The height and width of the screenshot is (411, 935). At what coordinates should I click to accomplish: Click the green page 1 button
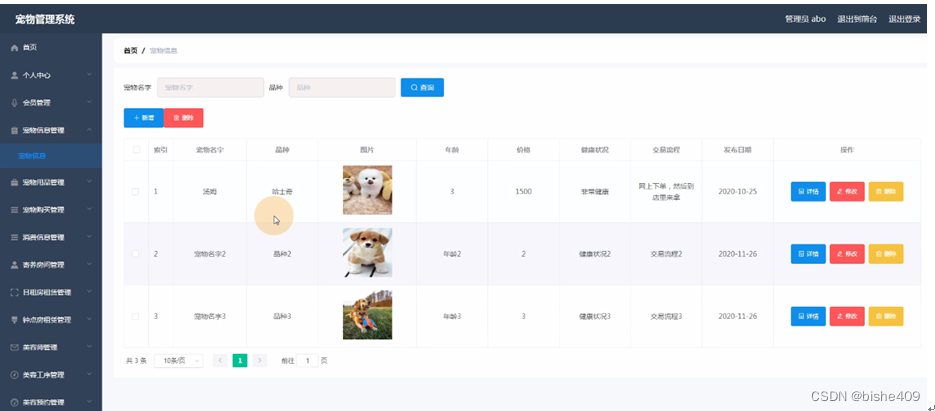coord(240,360)
